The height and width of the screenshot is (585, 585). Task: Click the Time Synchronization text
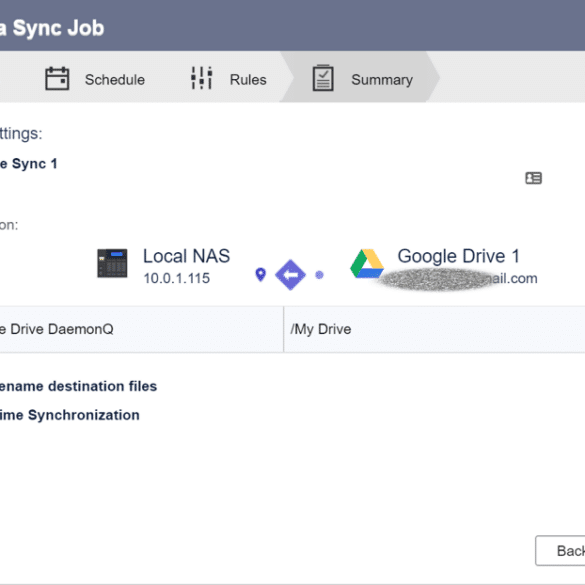[x=70, y=415]
